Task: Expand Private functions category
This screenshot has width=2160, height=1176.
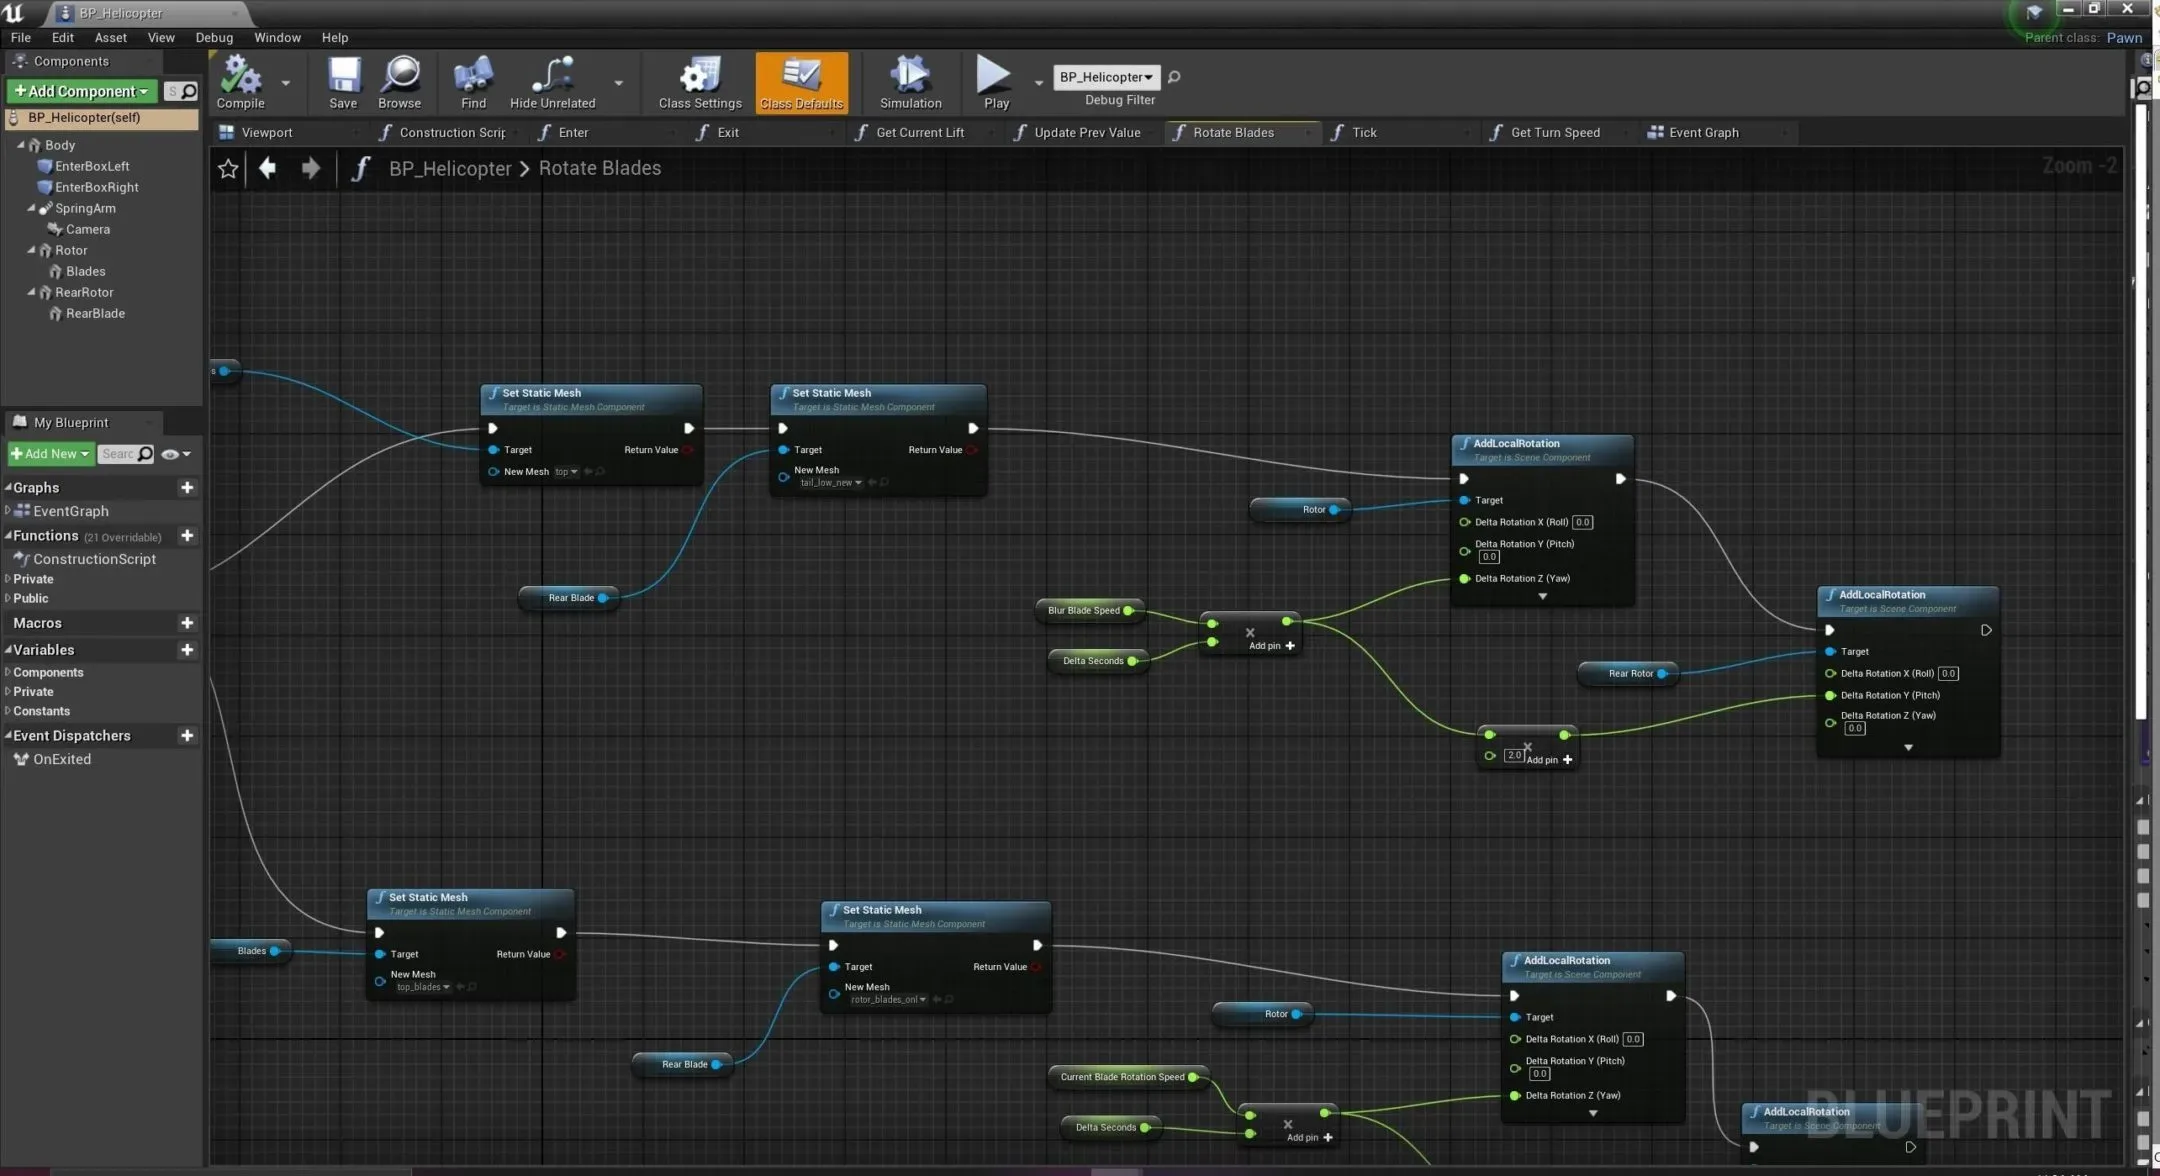Action: (x=8, y=579)
